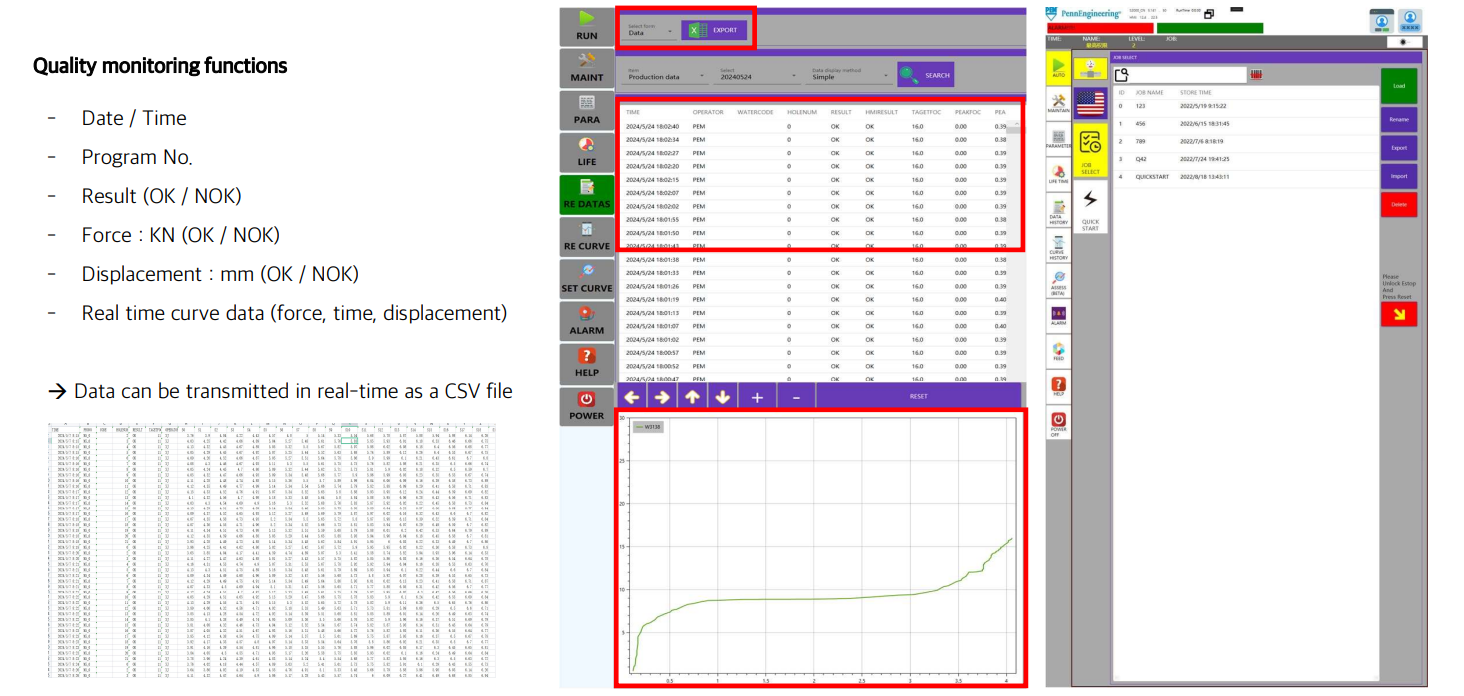Screen dimensions: 1464x696
Task: Open the MAINT maintenance panel
Action: (587, 68)
